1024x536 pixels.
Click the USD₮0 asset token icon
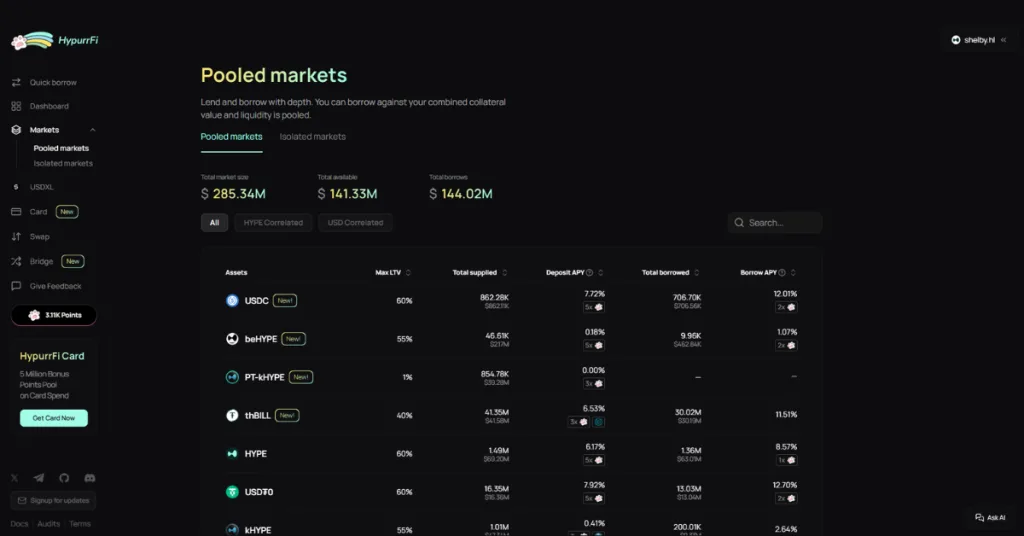point(232,492)
